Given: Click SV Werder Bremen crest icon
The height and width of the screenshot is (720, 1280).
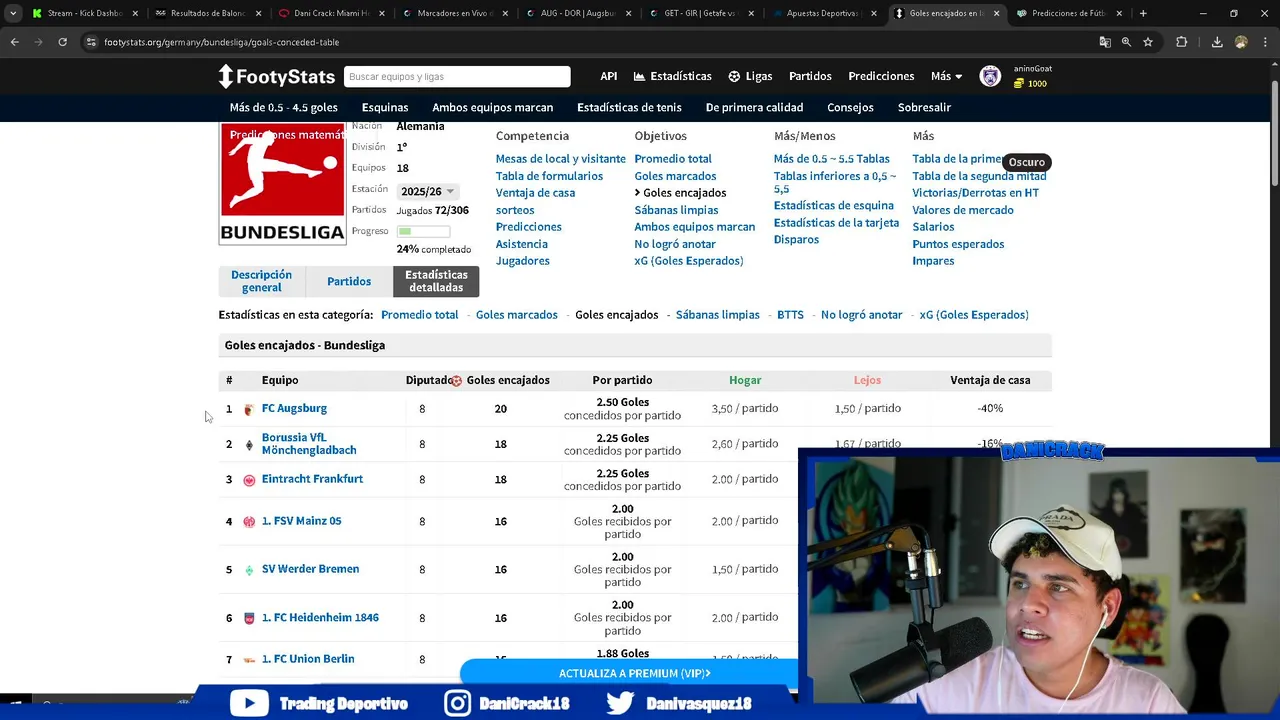Looking at the screenshot, I should pyautogui.click(x=249, y=570).
